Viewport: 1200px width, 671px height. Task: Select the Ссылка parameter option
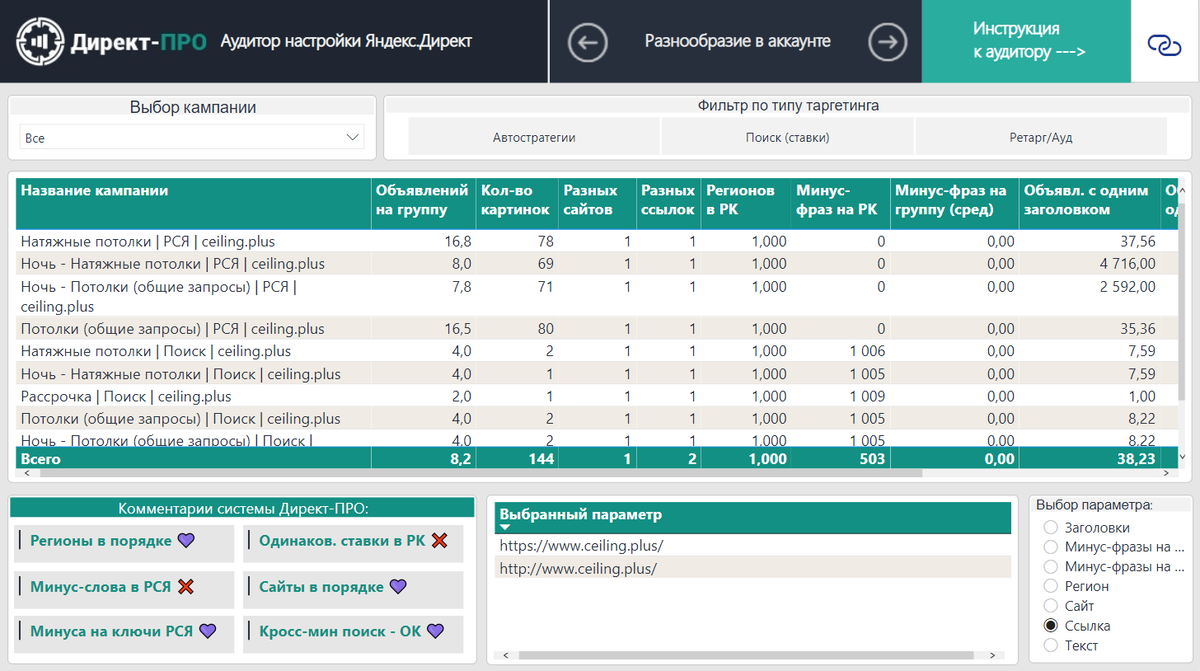click(1050, 626)
